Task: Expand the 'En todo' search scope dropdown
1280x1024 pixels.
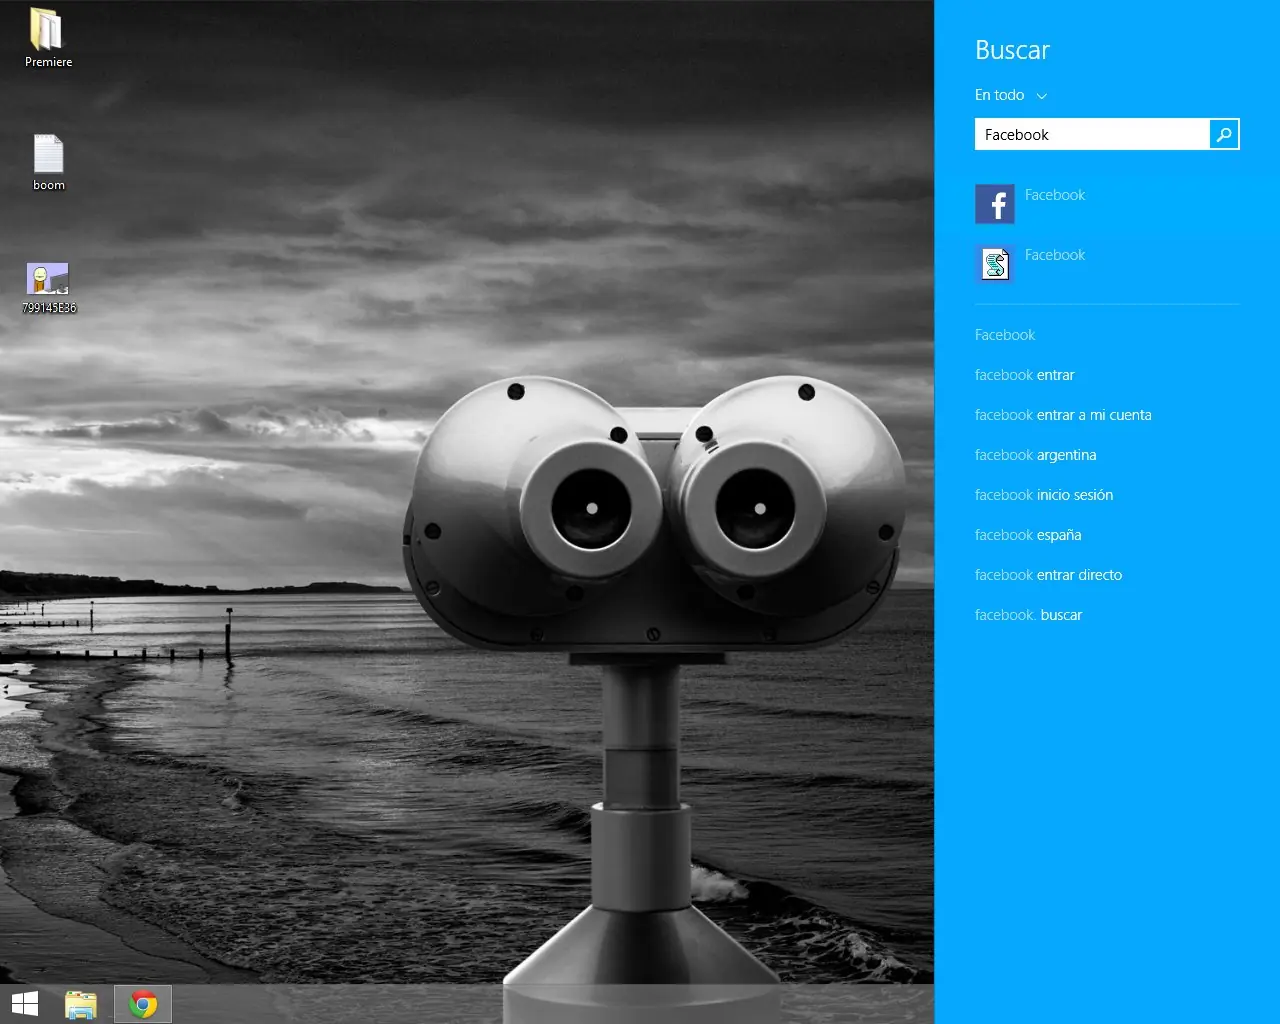Action: 1011,95
